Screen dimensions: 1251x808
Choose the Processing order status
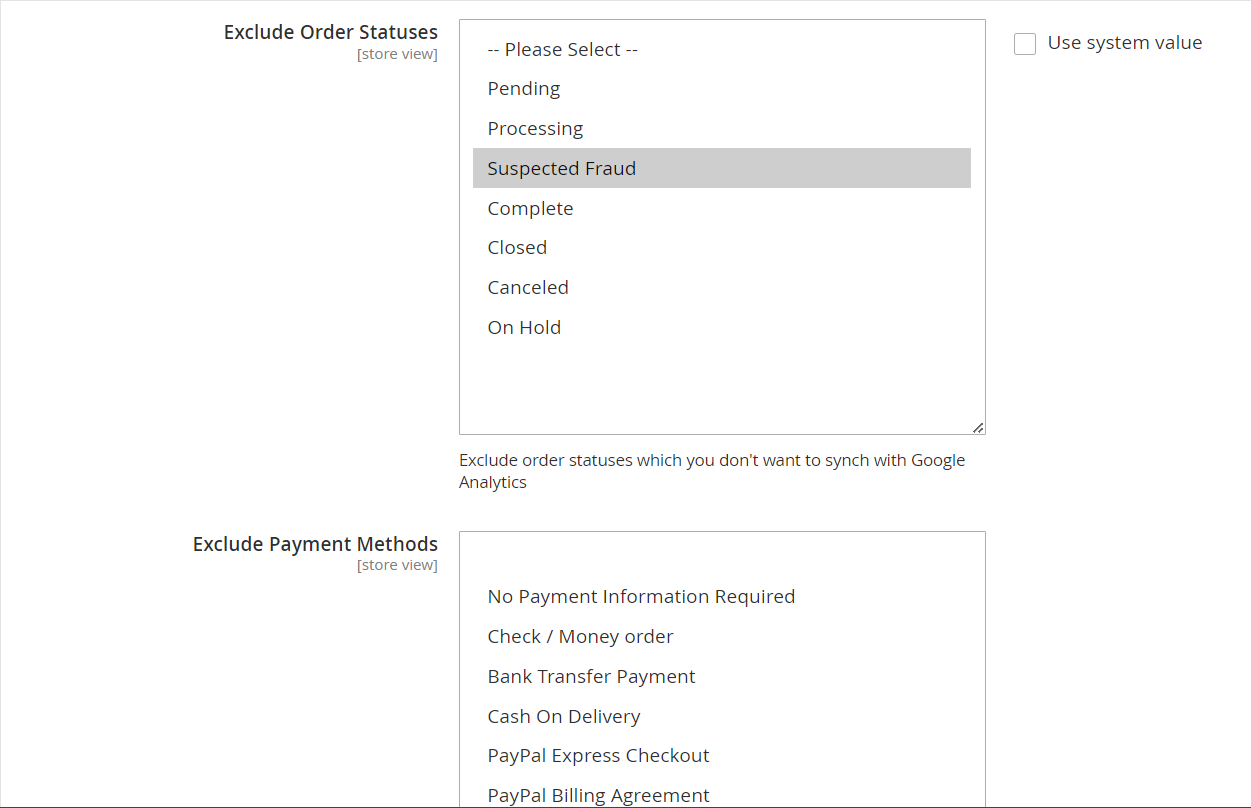[535, 129]
